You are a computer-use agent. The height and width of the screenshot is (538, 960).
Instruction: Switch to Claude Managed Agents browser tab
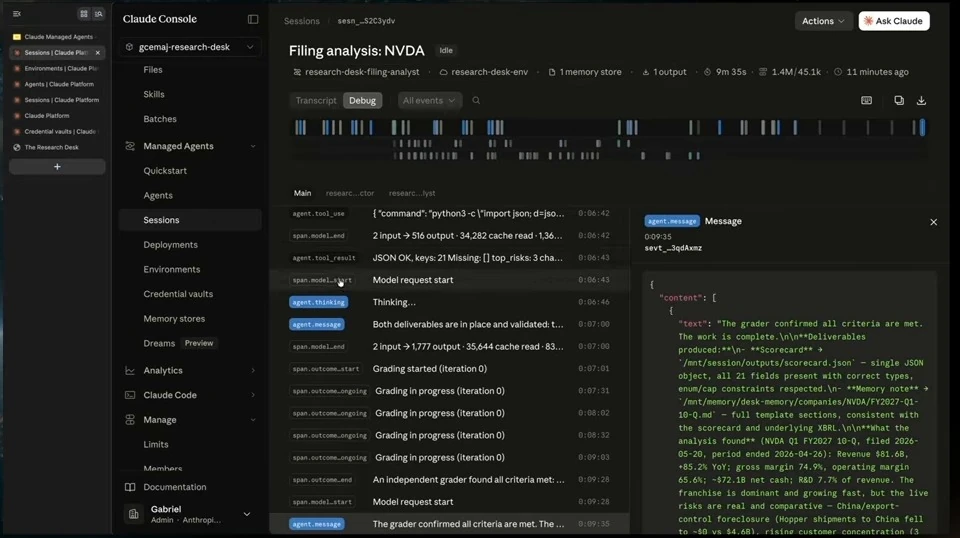(x=57, y=37)
